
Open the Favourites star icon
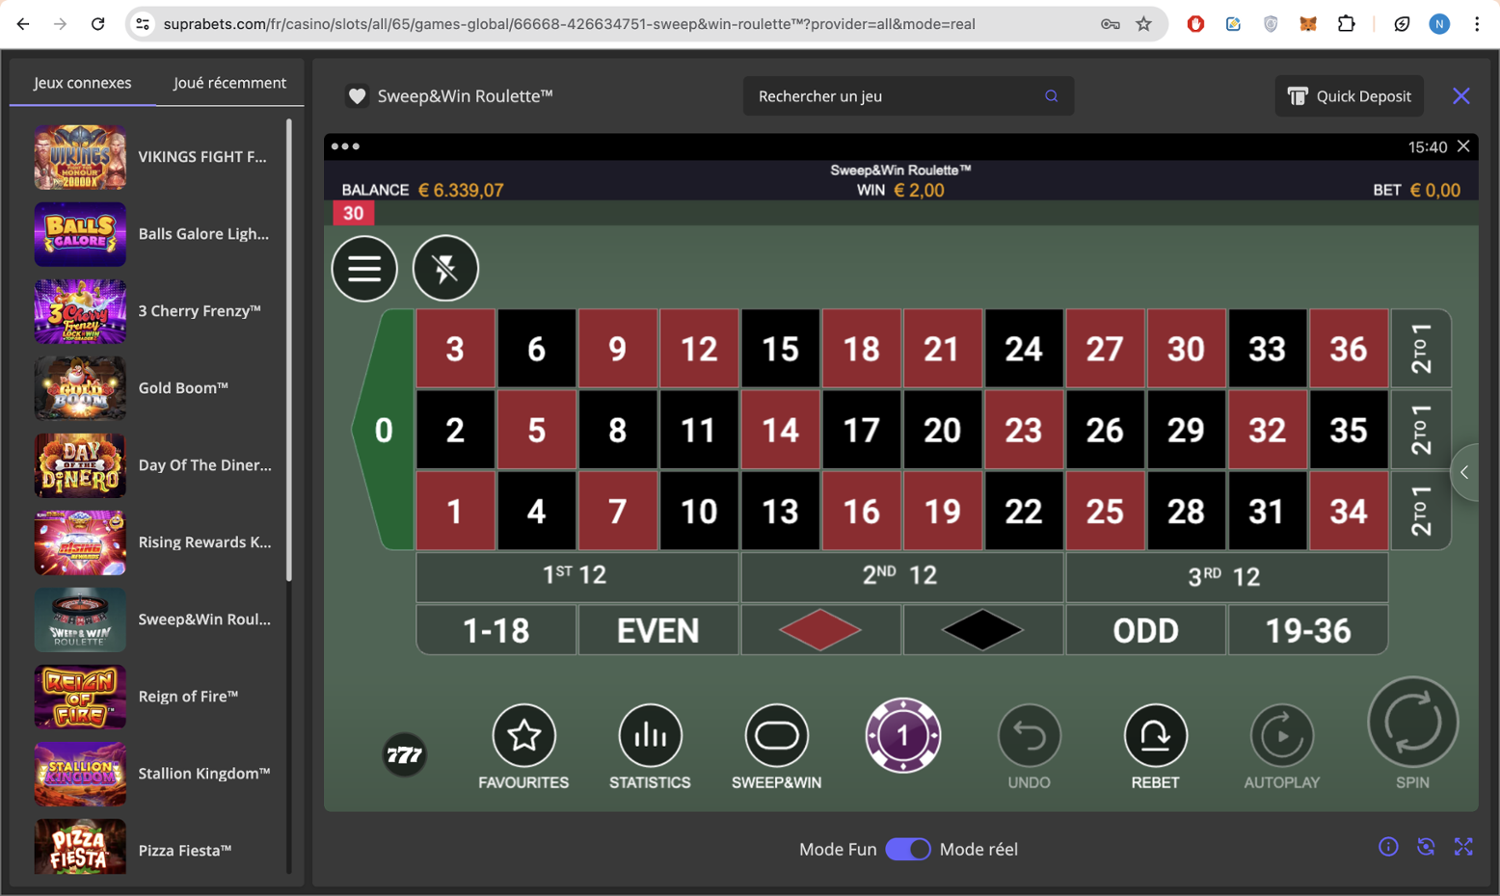[524, 736]
